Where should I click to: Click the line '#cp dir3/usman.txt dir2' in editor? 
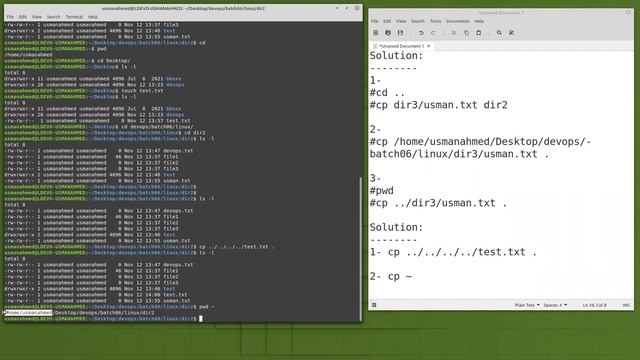(x=438, y=105)
